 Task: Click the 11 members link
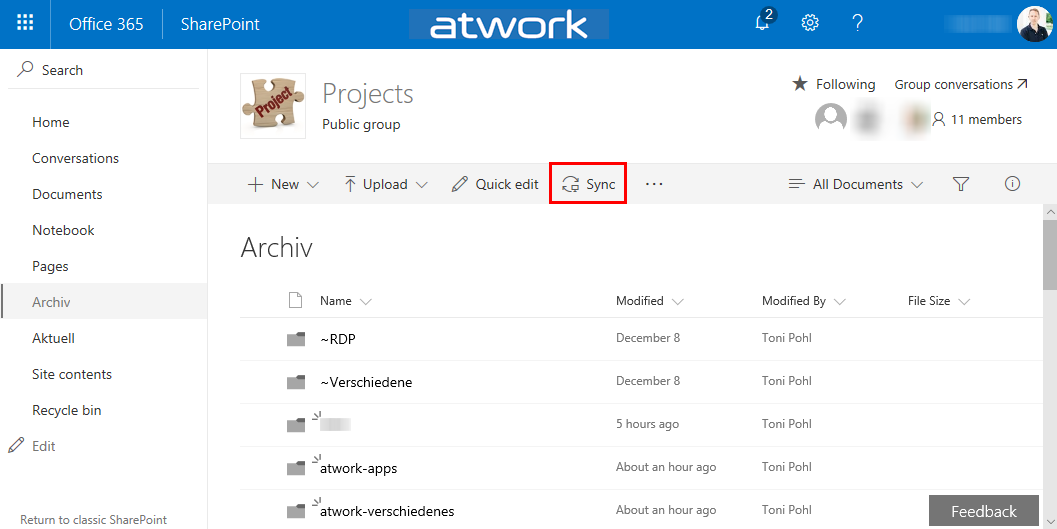click(977, 119)
